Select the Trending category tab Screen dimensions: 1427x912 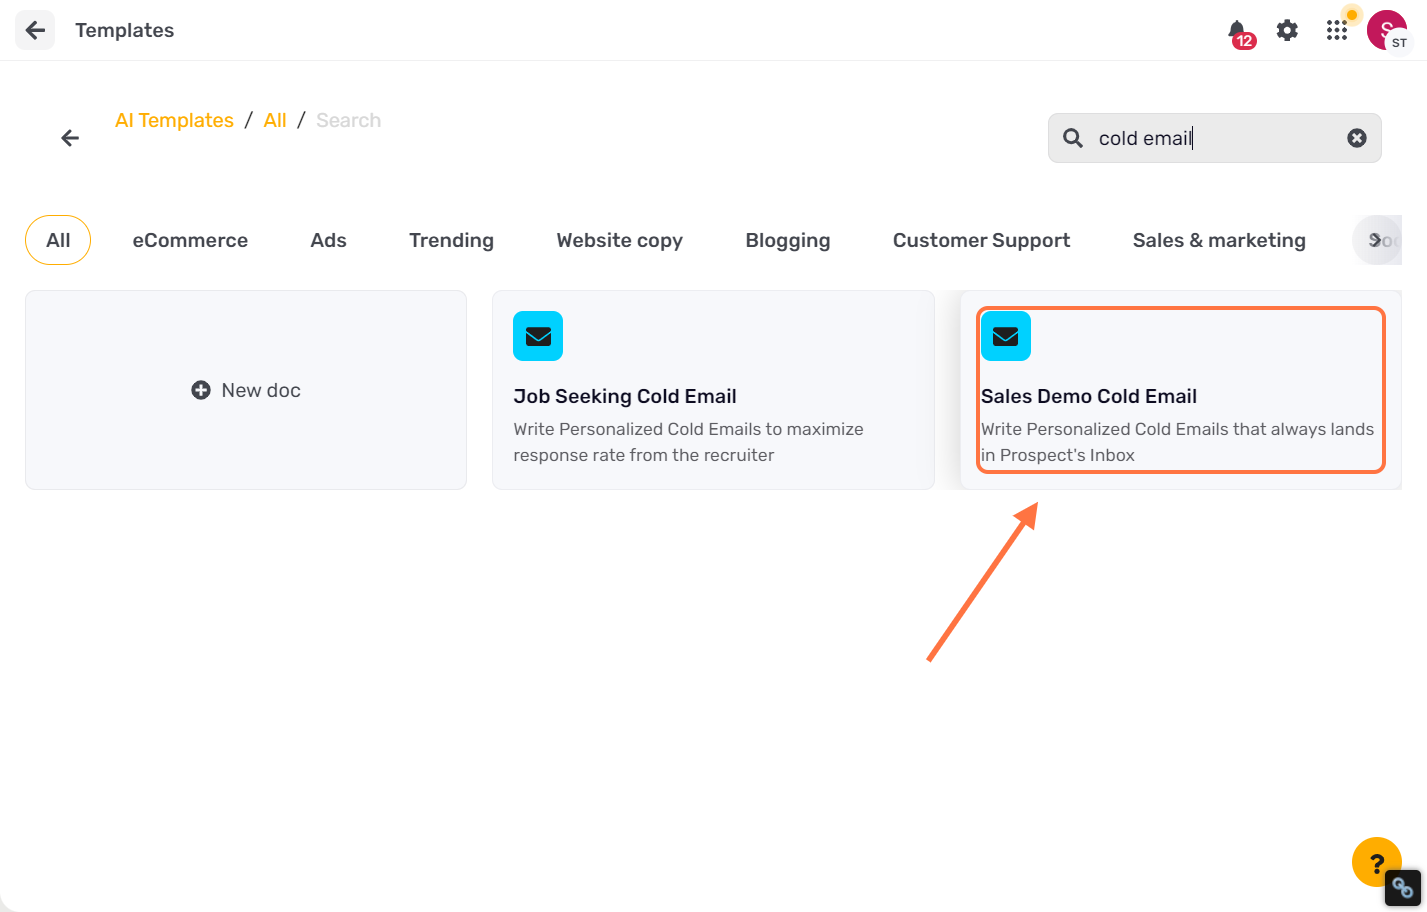(x=451, y=240)
